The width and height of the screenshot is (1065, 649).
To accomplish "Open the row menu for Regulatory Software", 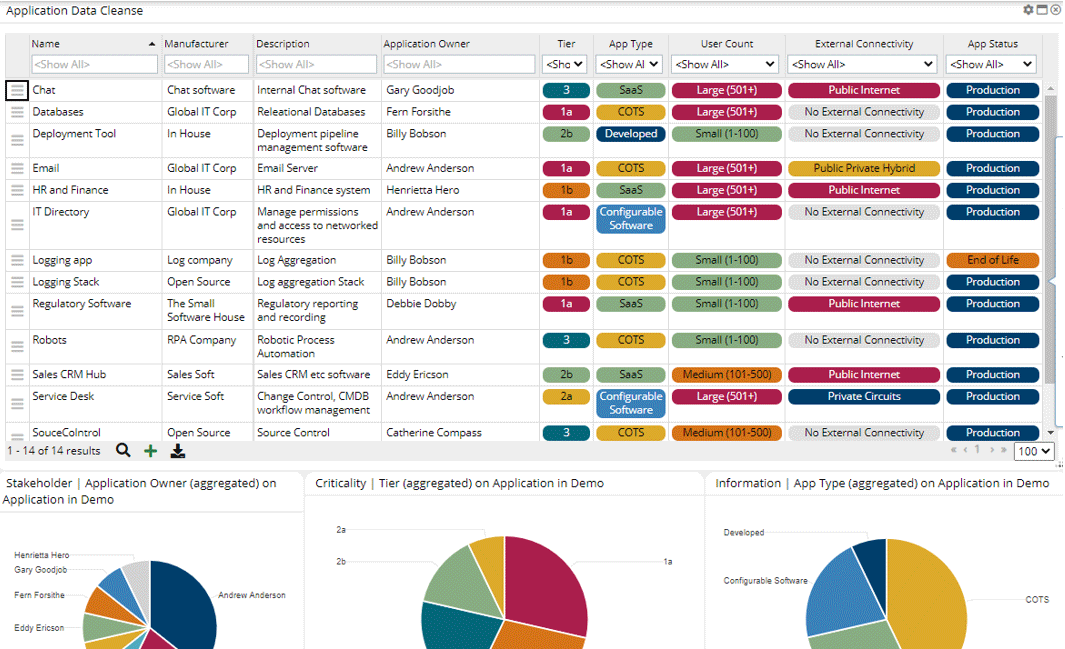I will [17, 311].
